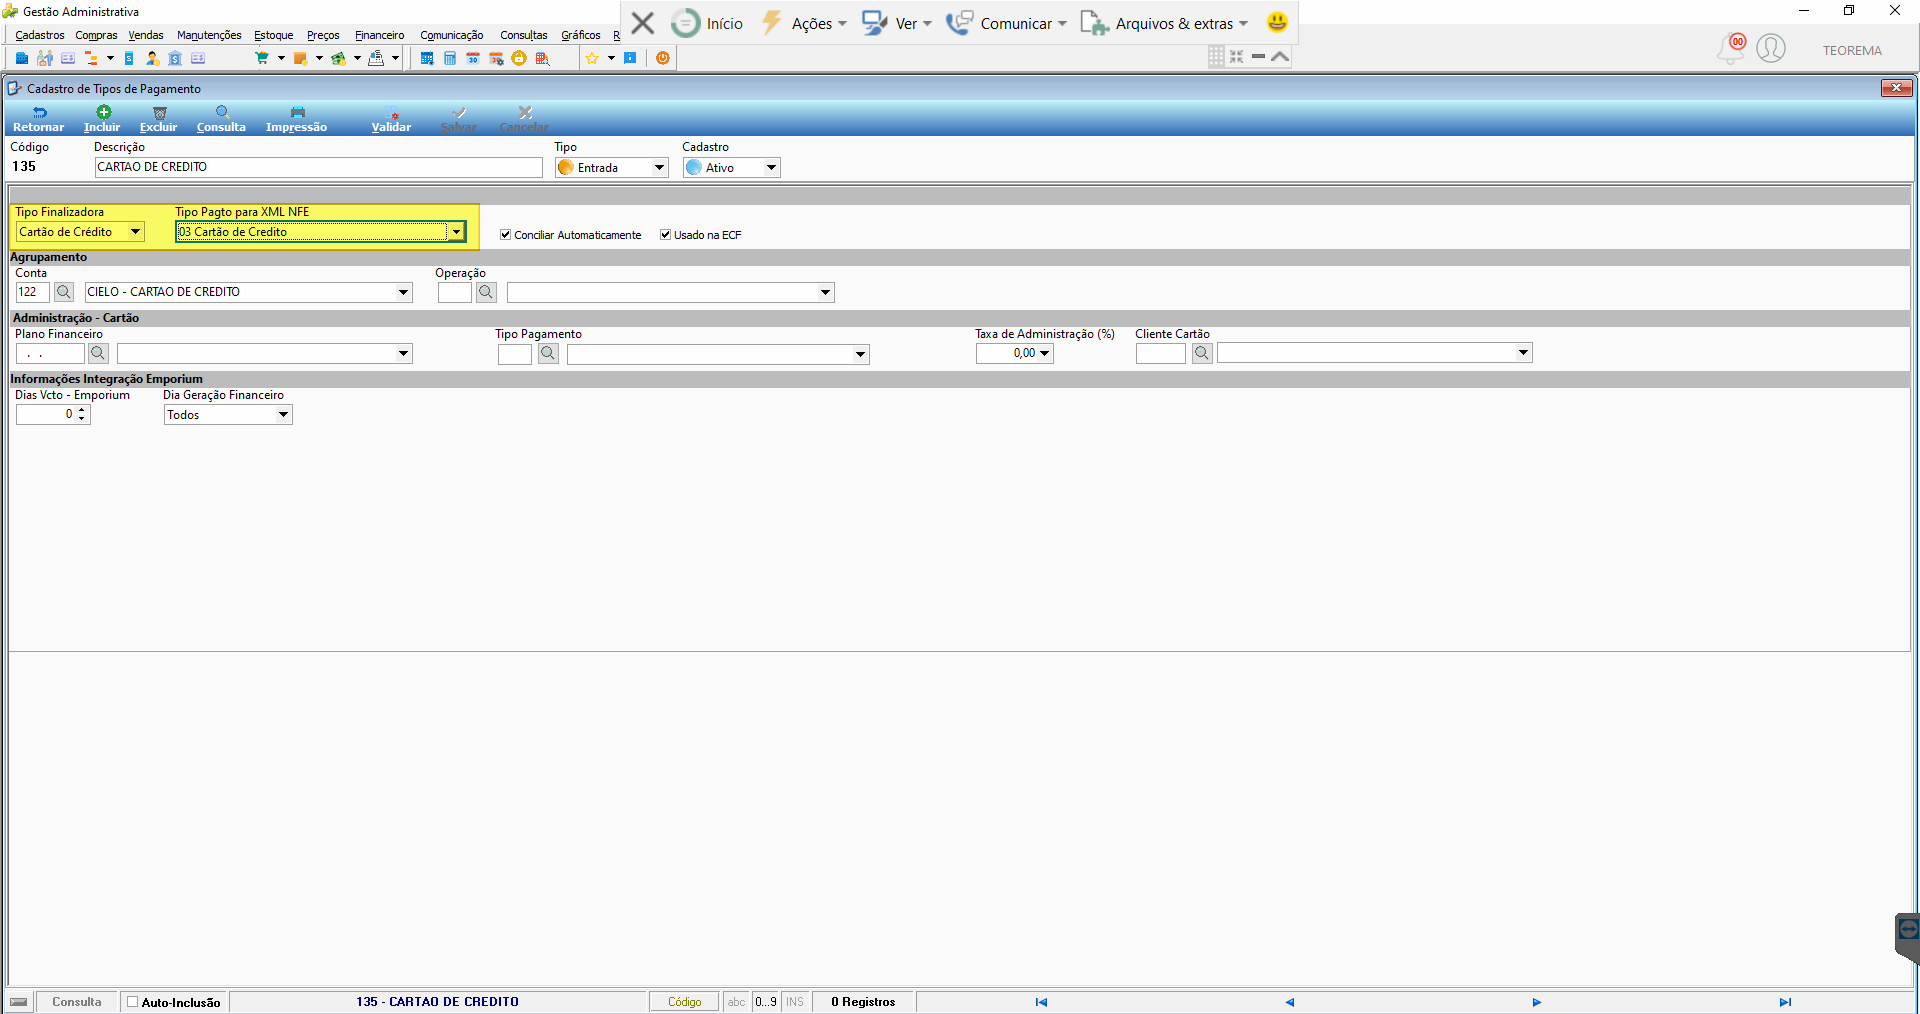Open the notification bell icon
The image size is (1920, 1014).
coord(1731,48)
